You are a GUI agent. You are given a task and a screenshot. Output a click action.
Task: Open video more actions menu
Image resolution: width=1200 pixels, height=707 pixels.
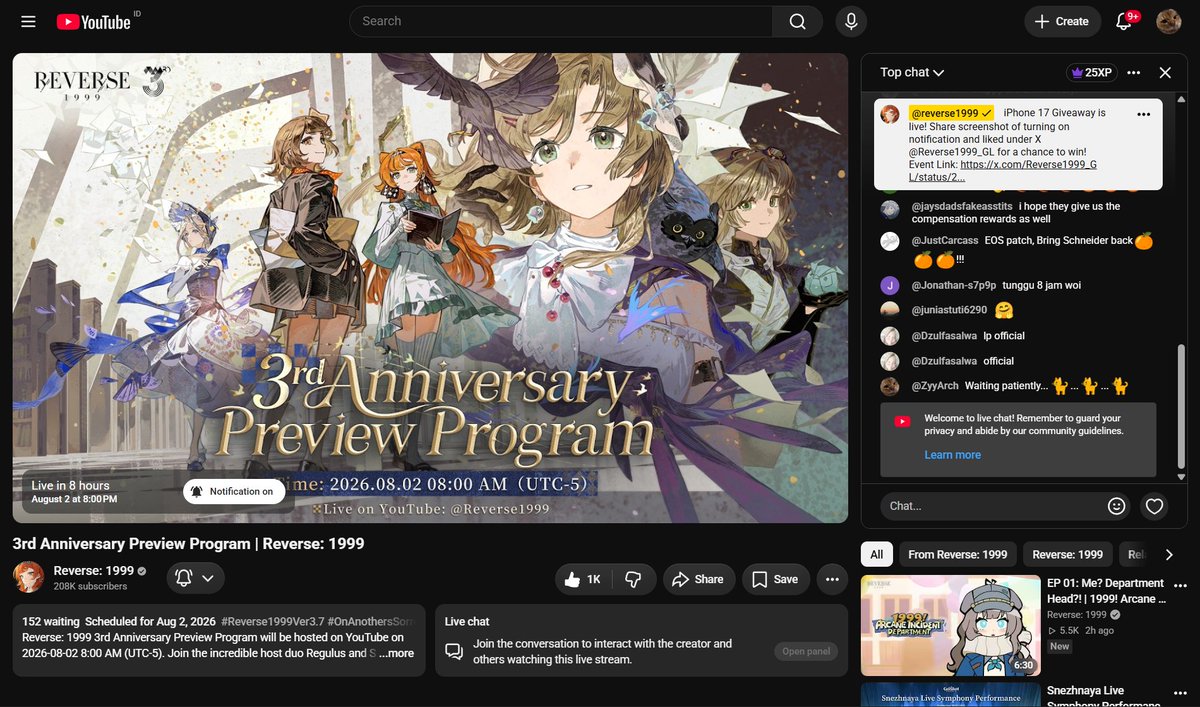pos(832,579)
